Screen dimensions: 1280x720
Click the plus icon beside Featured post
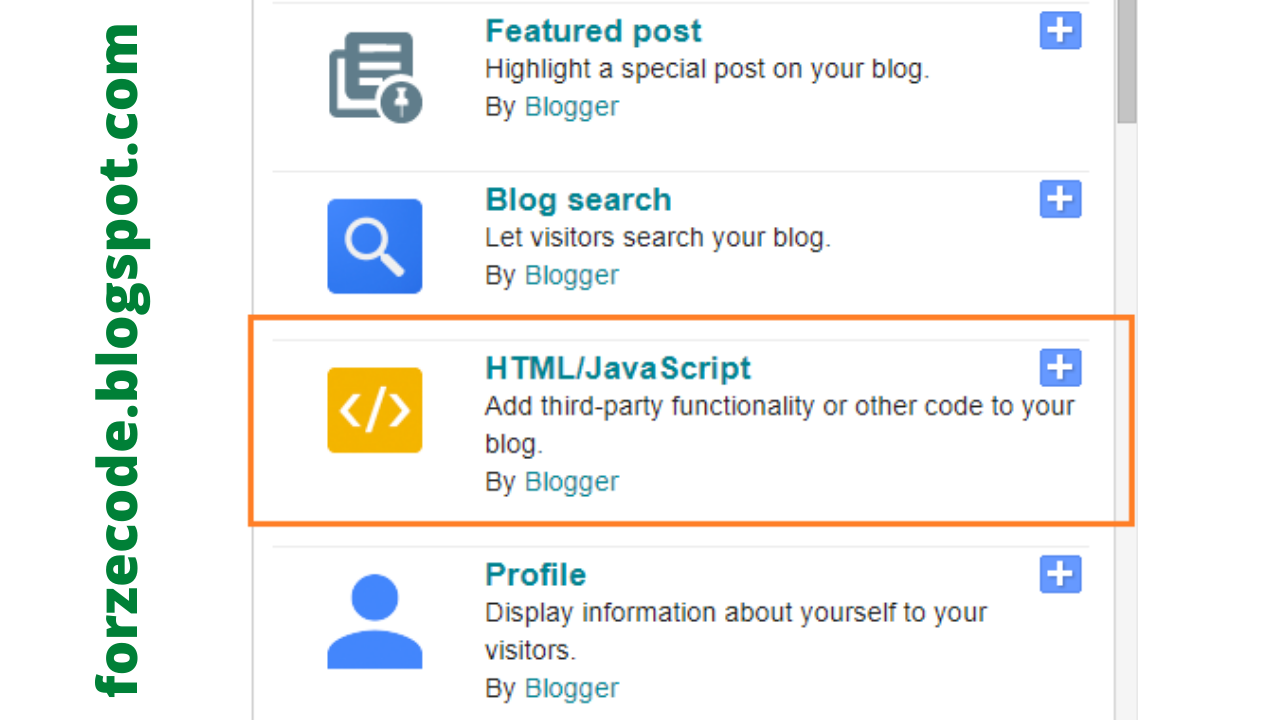point(1060,30)
